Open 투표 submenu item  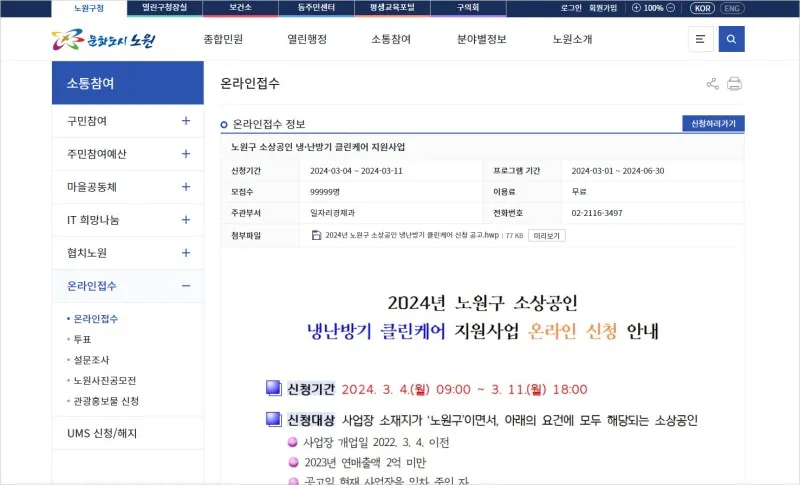point(82,339)
